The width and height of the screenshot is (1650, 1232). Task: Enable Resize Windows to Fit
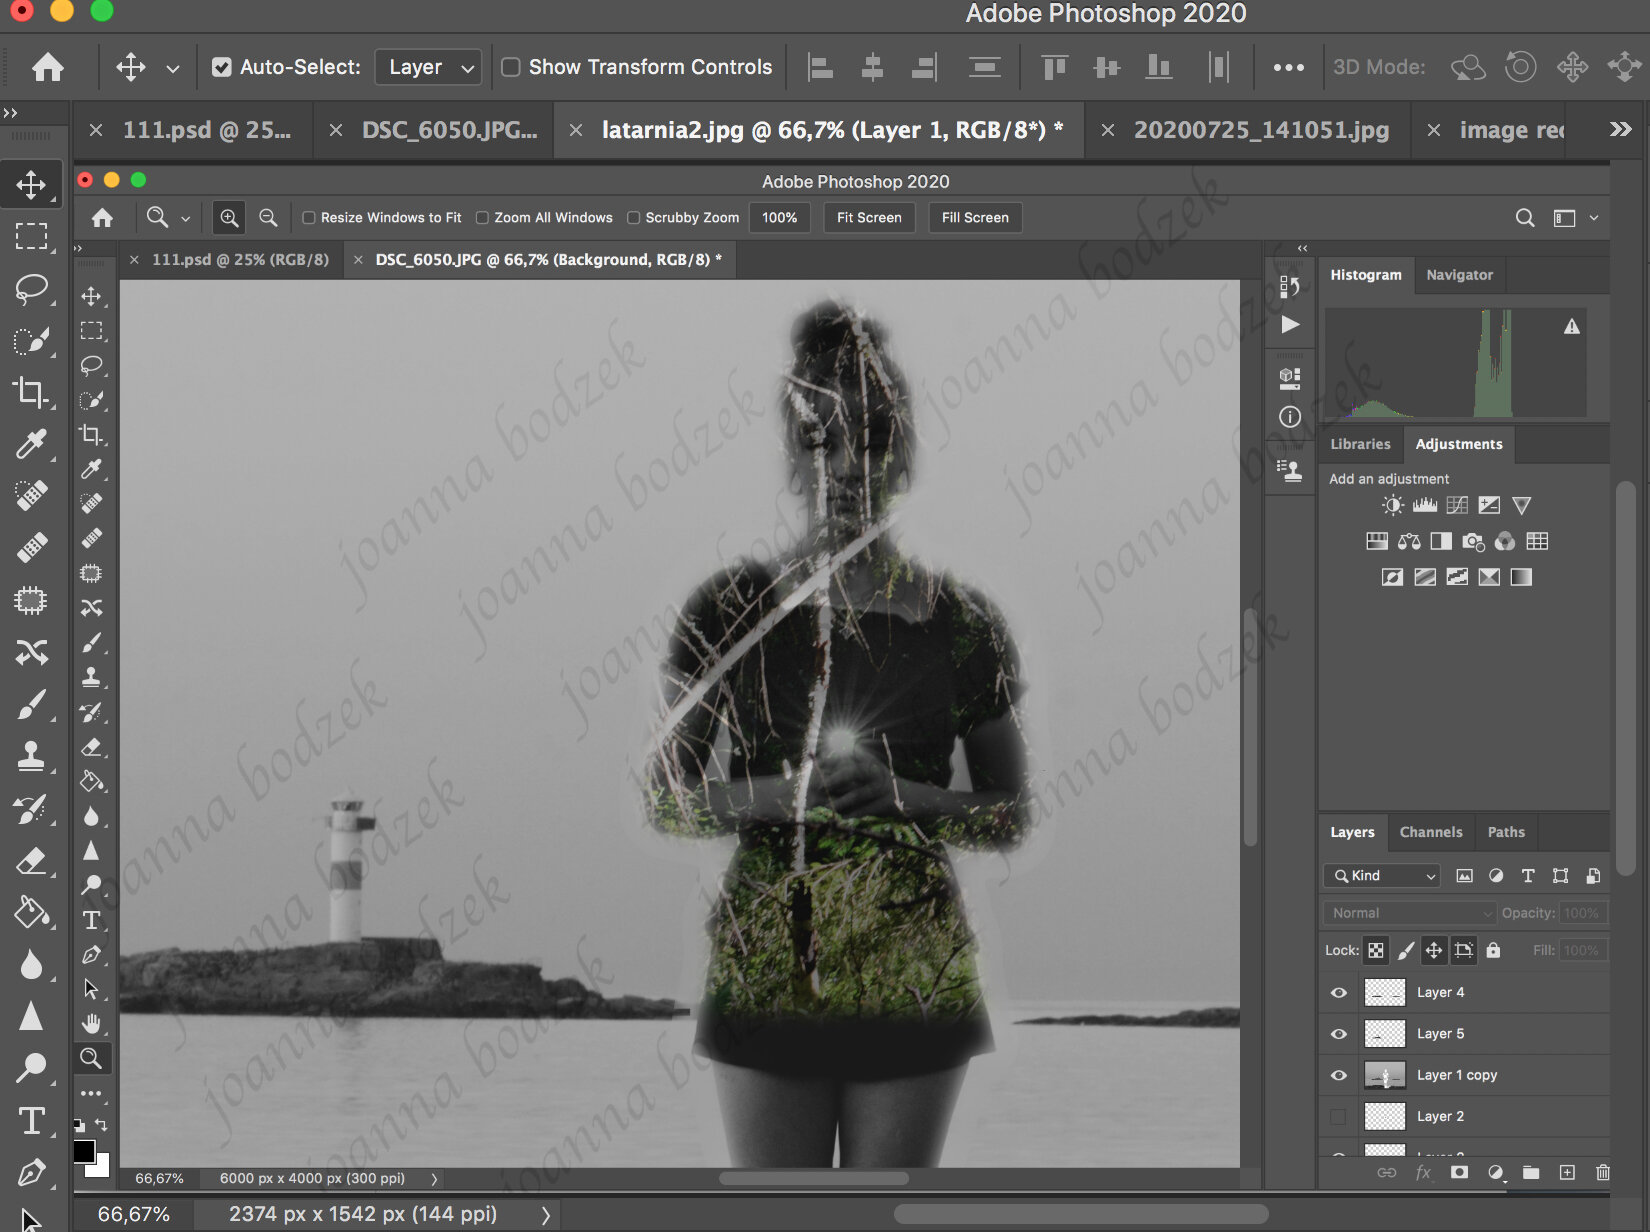click(309, 218)
